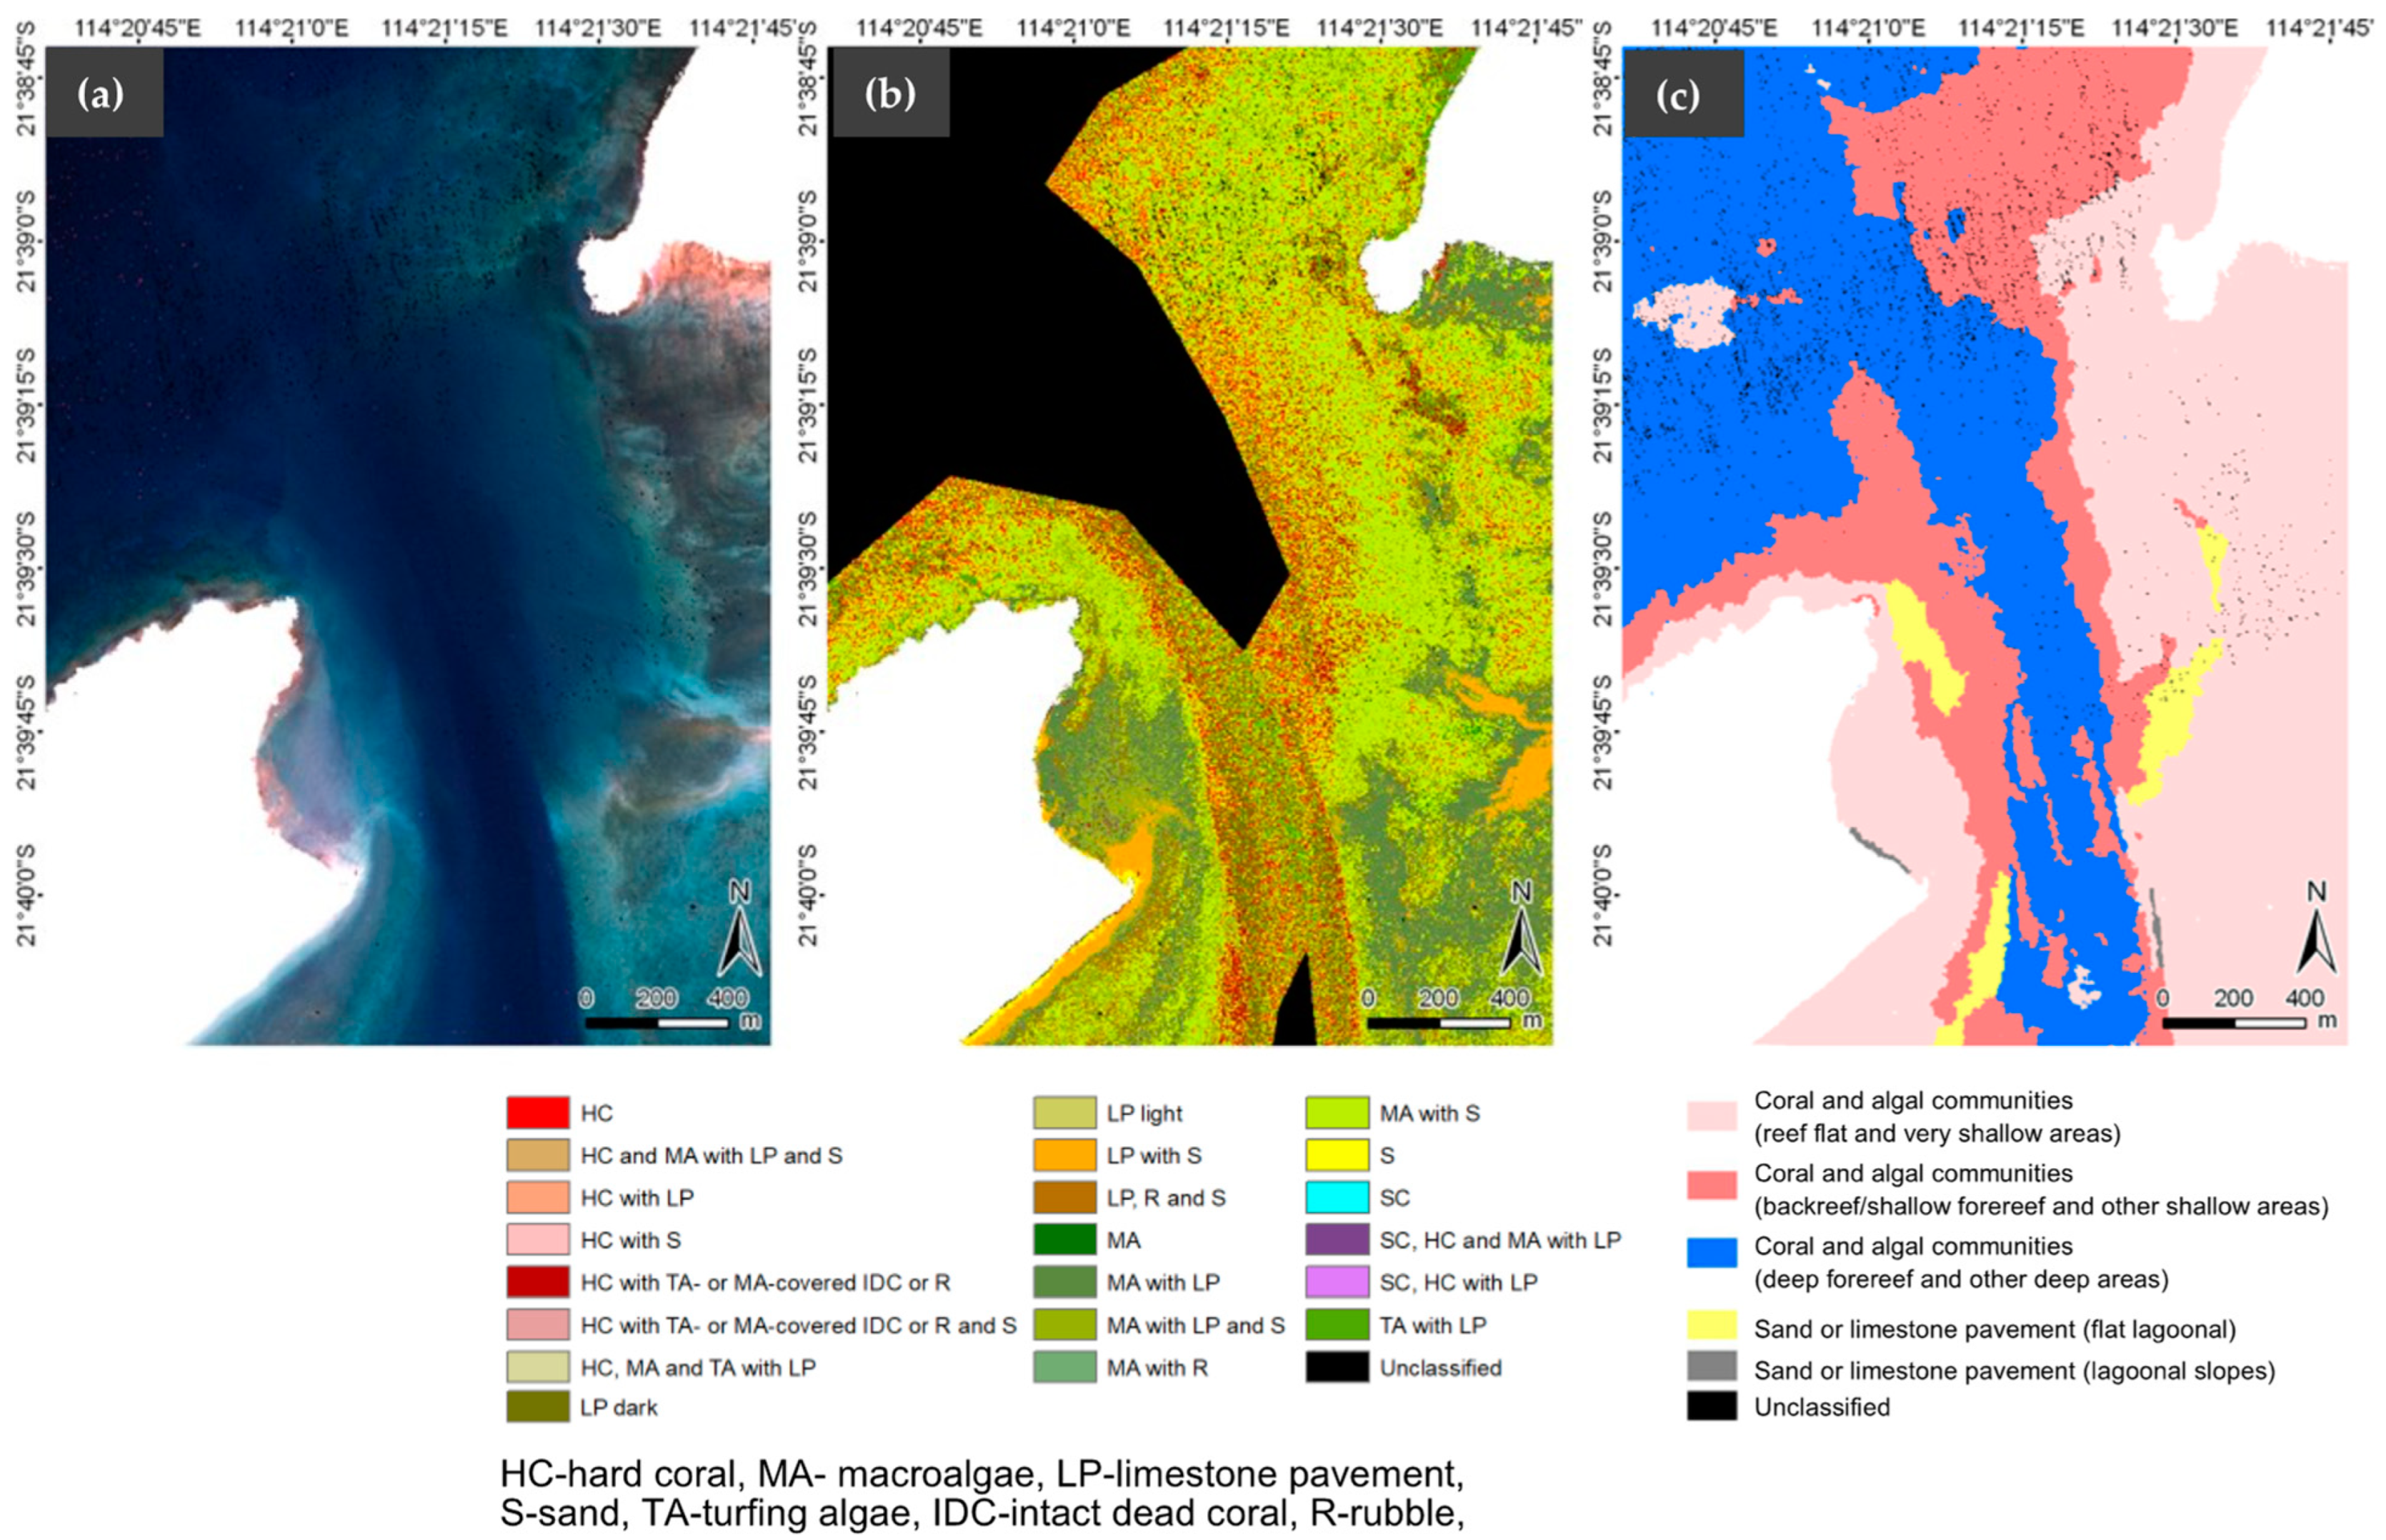This screenshot has width=2386, height=1540.
Task: Click the HC with LP legend swatch
Action: click(538, 1197)
